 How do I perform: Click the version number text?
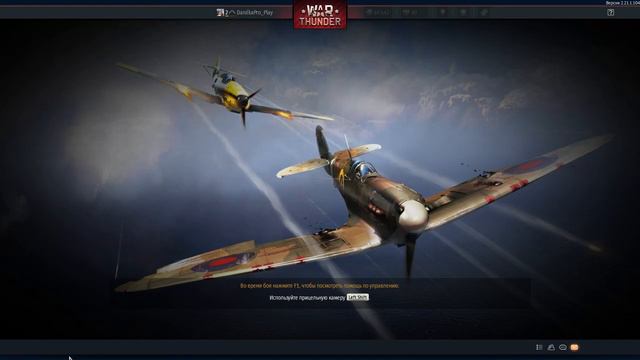622,3
